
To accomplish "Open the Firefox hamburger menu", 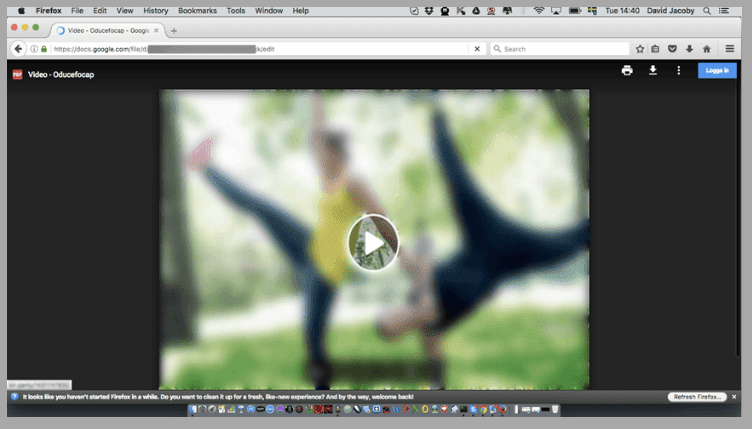I will point(730,49).
